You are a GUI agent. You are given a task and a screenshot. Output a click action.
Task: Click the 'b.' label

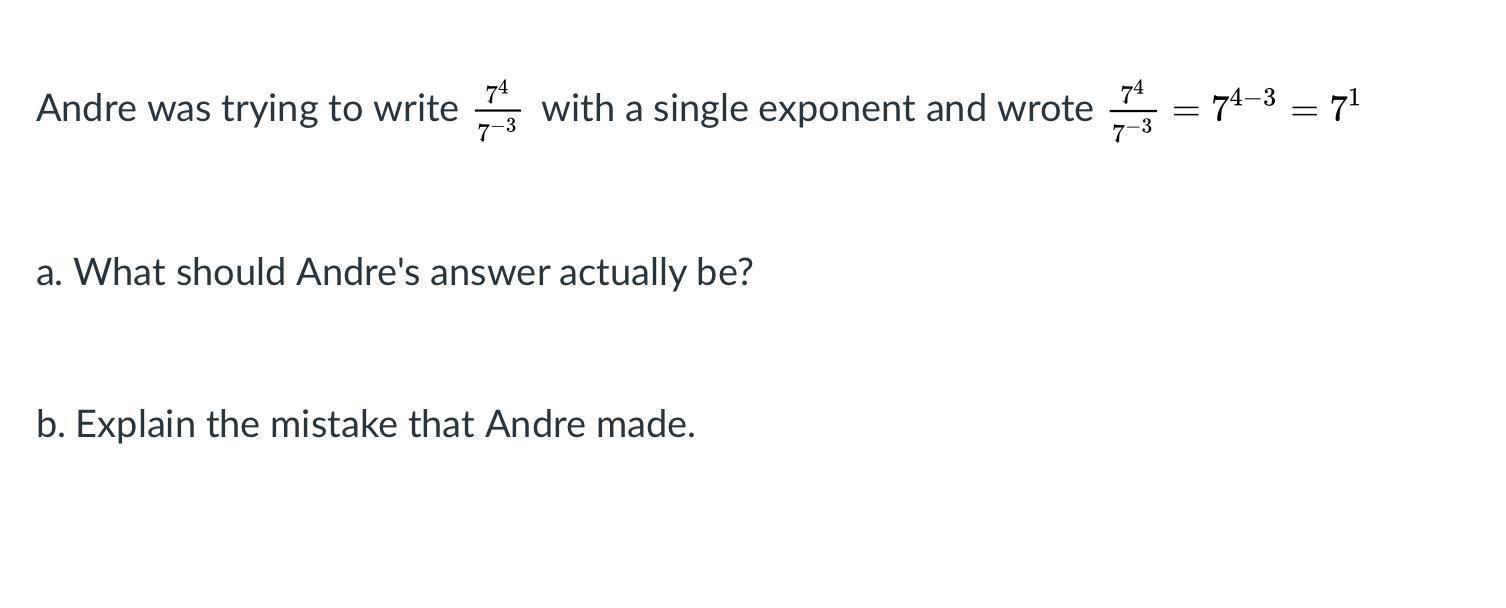(50, 424)
